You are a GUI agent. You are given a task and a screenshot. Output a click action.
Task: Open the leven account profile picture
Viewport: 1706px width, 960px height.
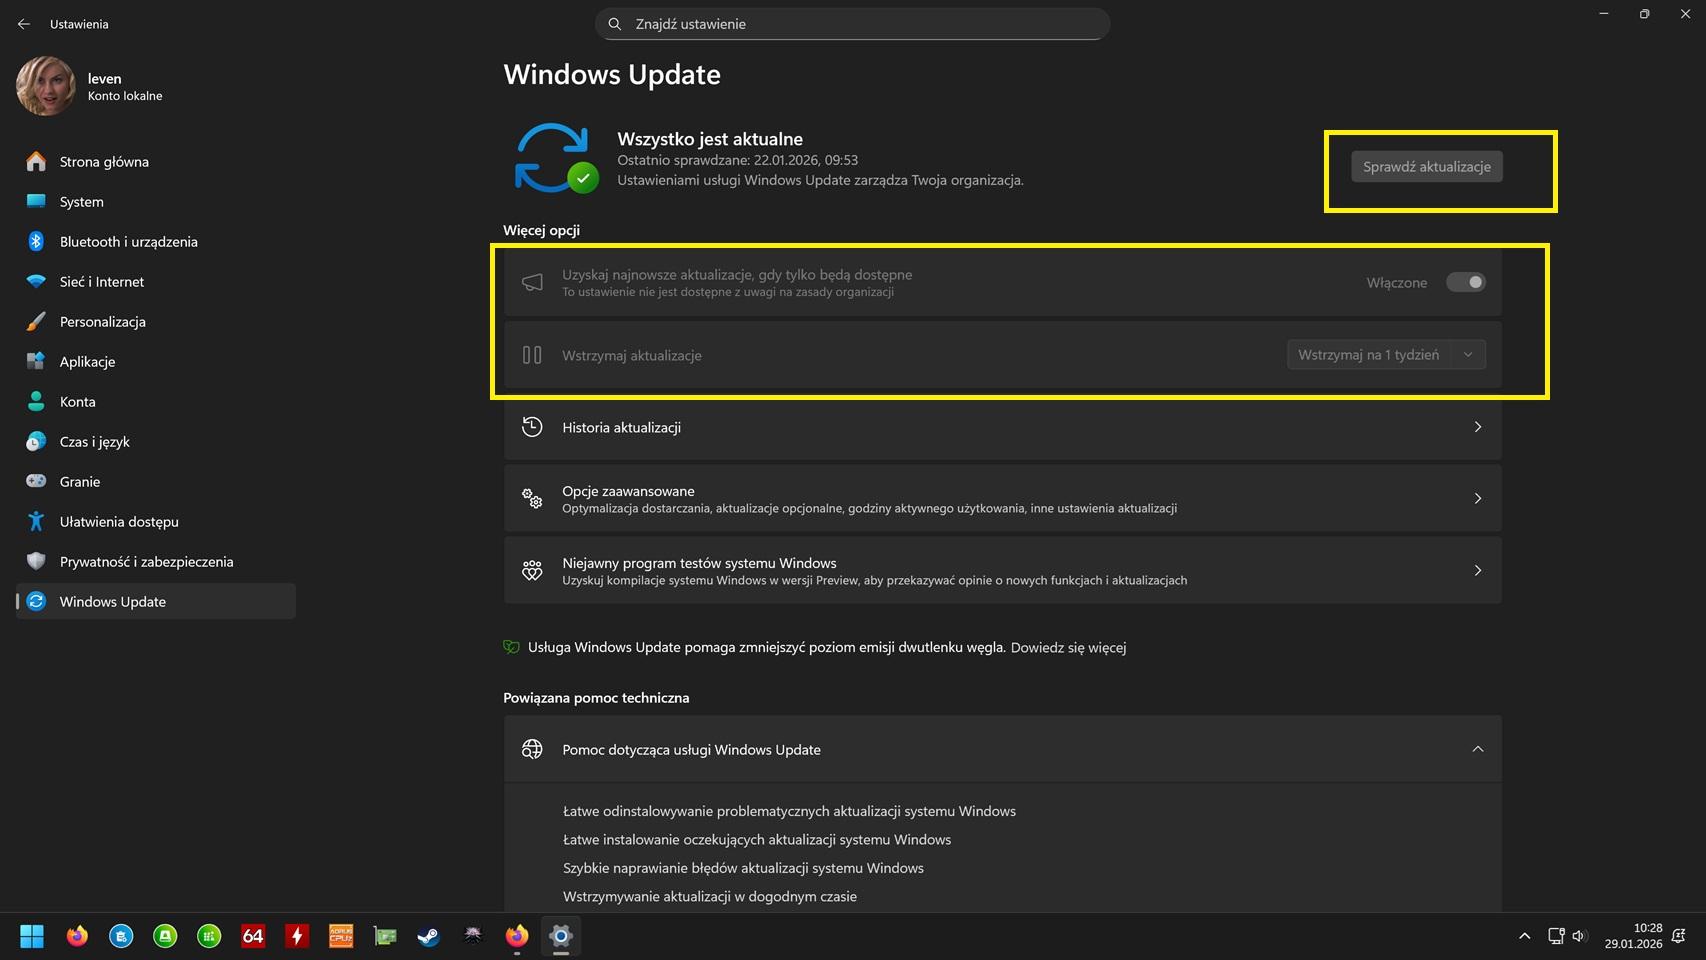tap(46, 86)
